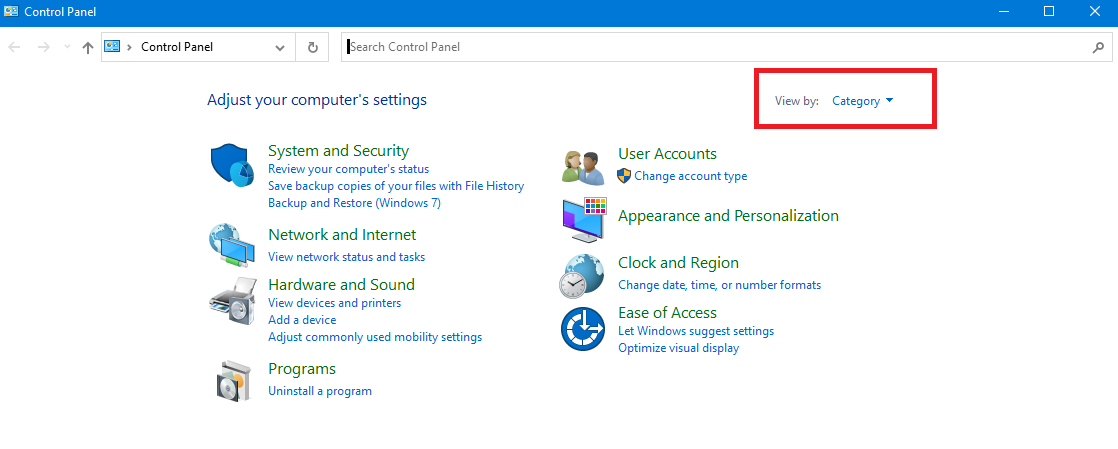Open View network status and tasks
This screenshot has height=449, width=1118.
coord(346,257)
